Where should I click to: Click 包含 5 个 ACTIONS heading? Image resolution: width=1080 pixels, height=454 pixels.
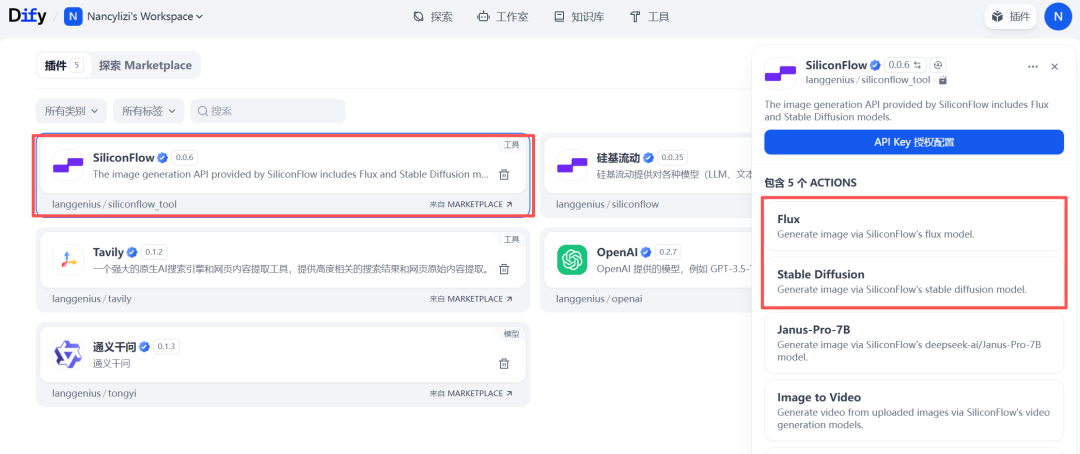click(811, 183)
